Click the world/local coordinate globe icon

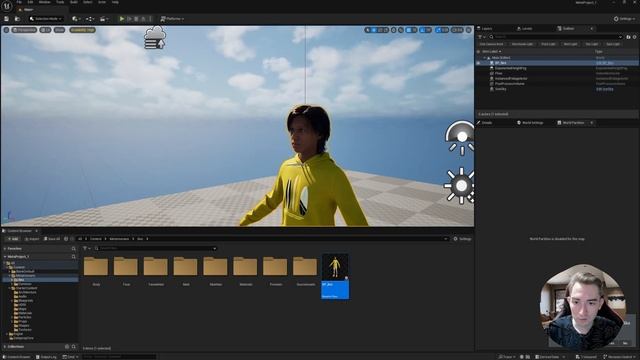click(394, 30)
